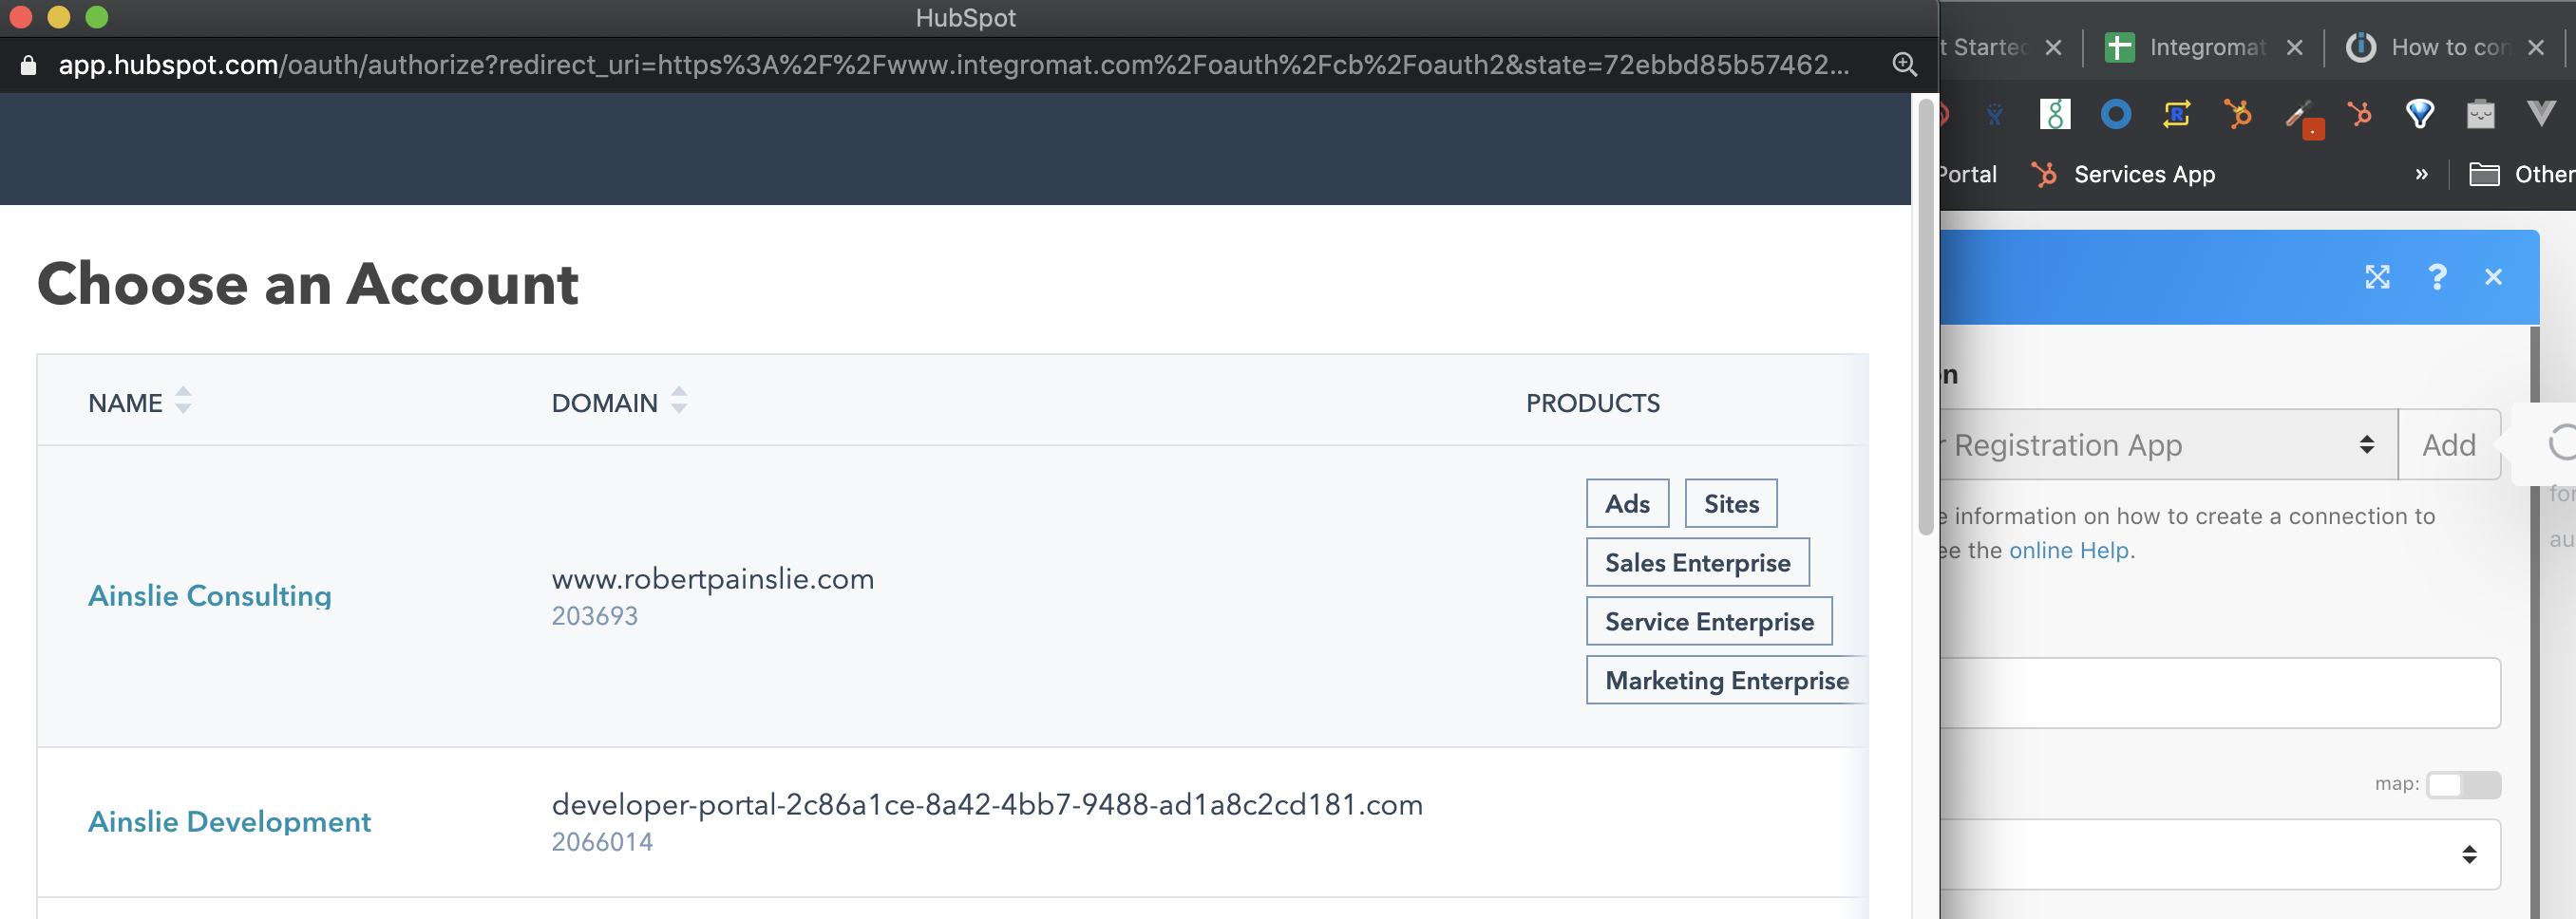Click the Sales Enterprise product tag
The width and height of the screenshot is (2576, 919).
pyautogui.click(x=1697, y=563)
